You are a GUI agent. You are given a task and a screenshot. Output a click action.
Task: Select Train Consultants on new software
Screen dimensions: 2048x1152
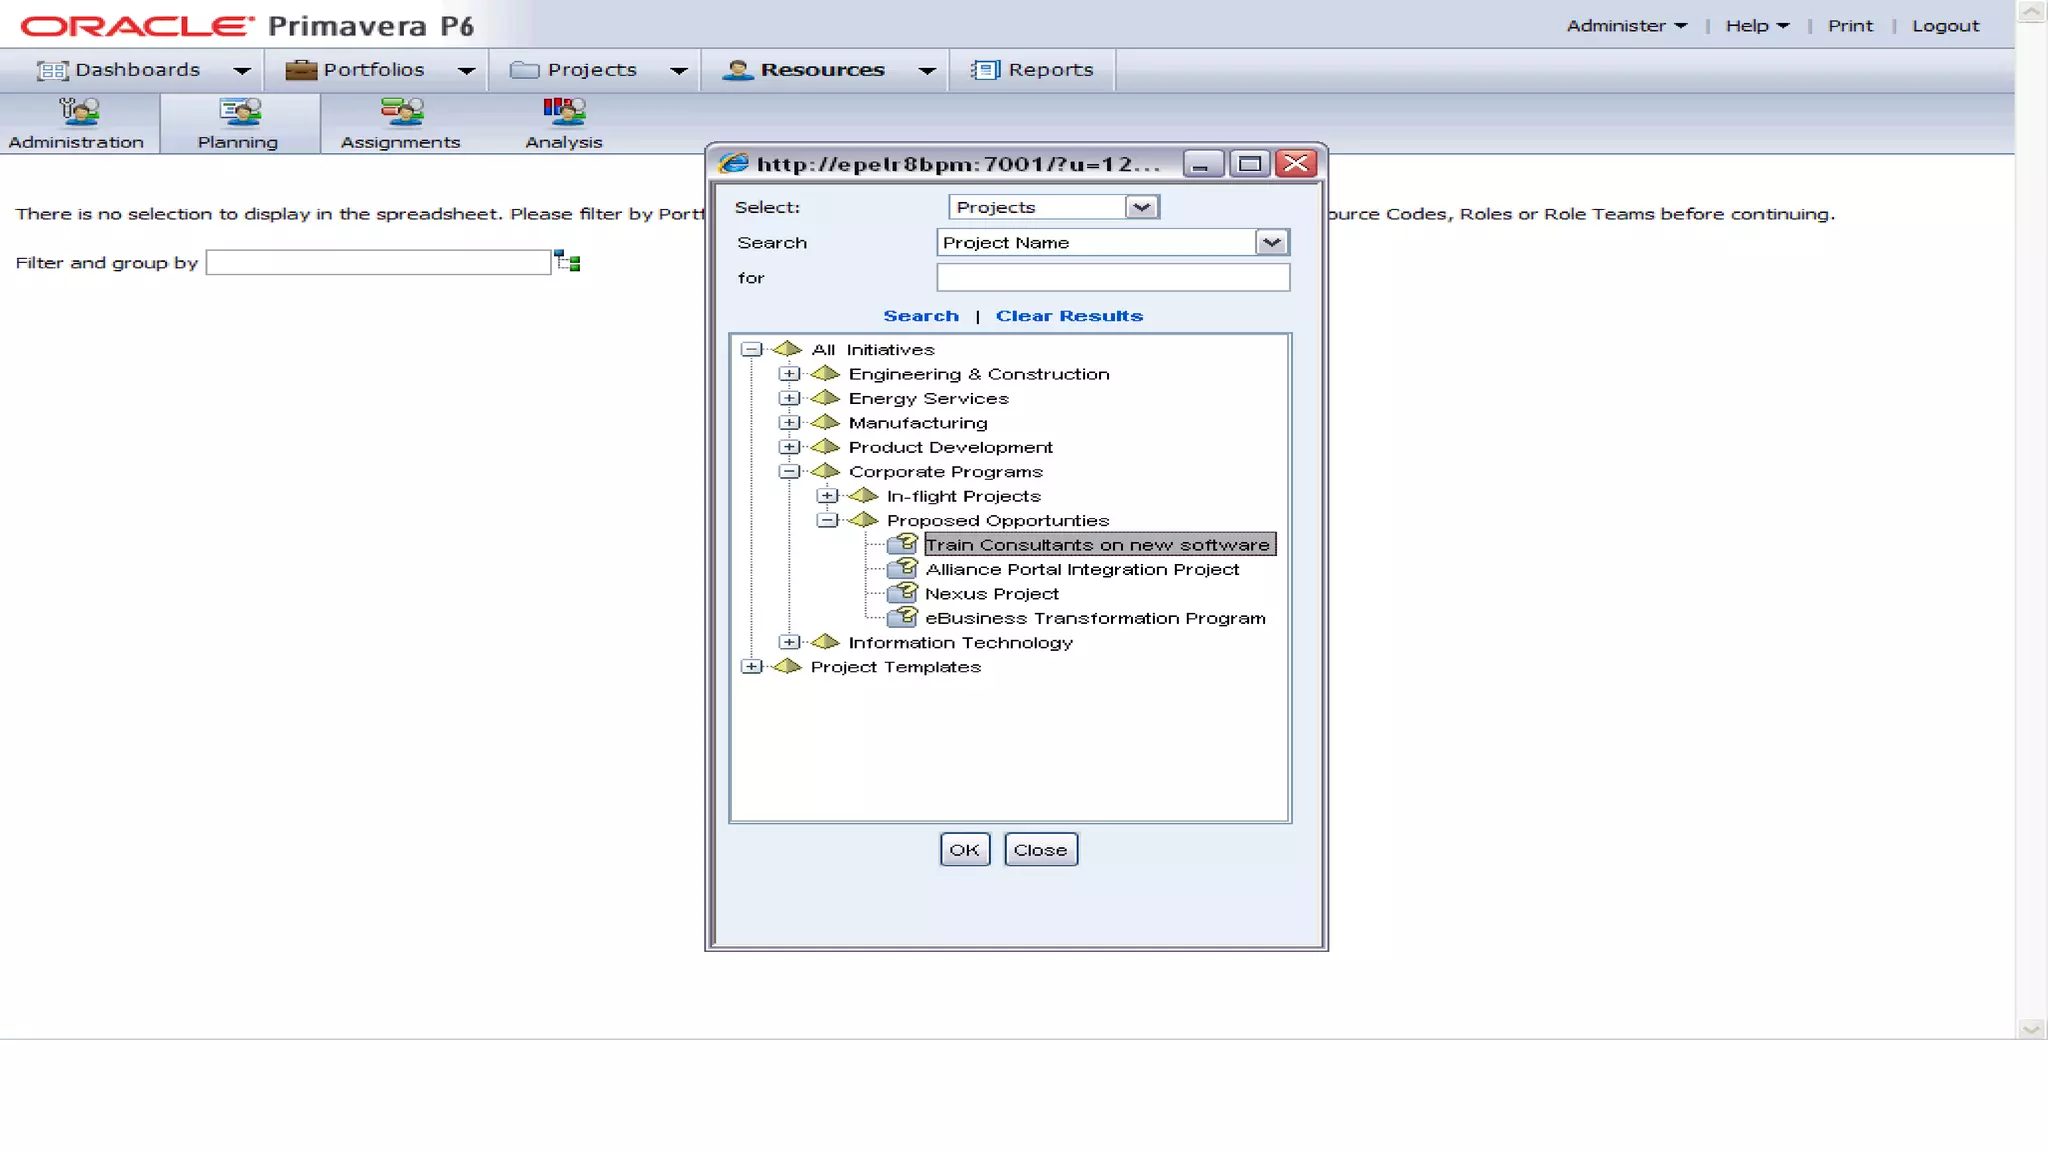click(1099, 545)
